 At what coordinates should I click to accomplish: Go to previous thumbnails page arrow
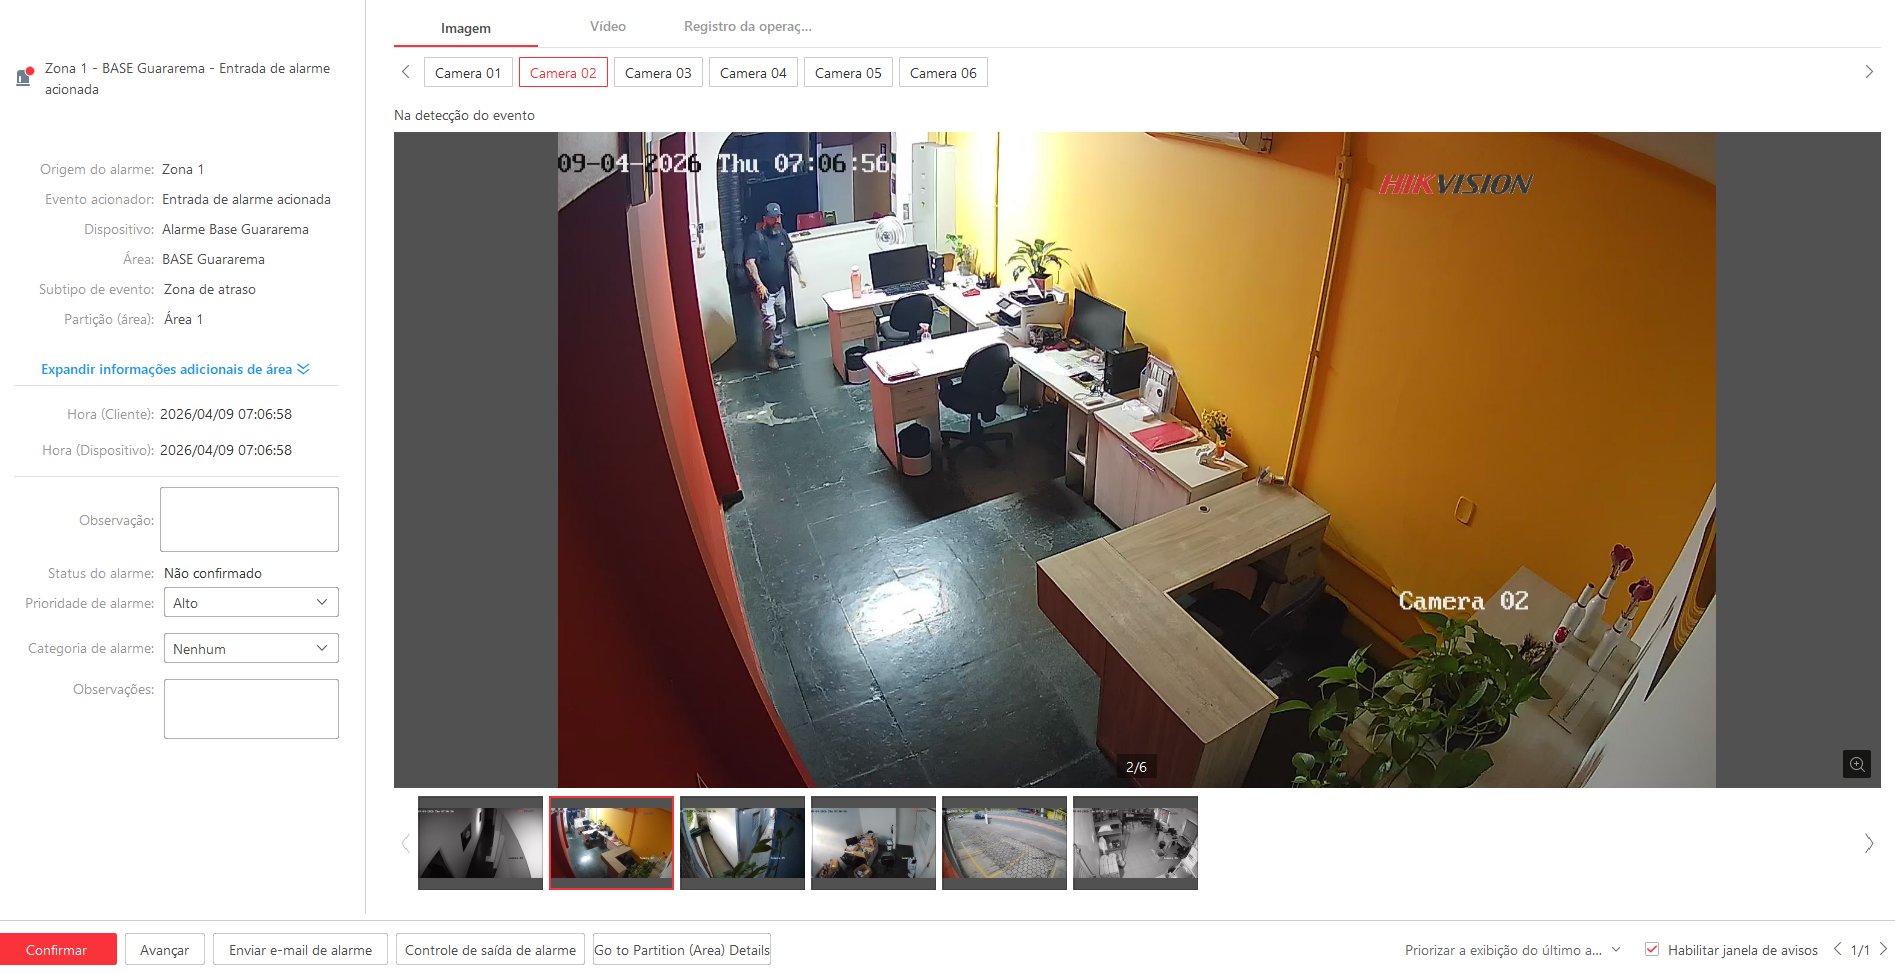click(405, 843)
